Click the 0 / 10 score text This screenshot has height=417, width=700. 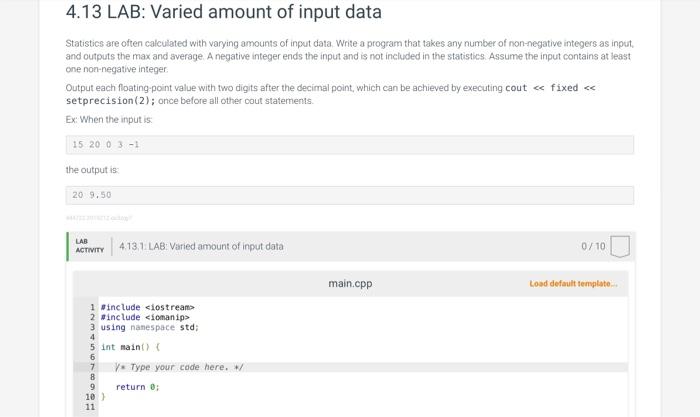(593, 246)
